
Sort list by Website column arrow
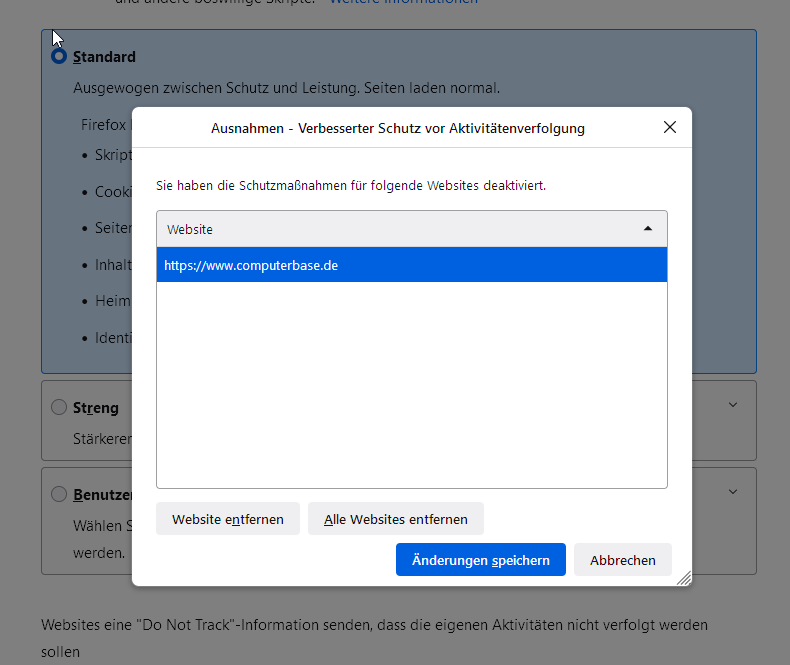tap(648, 229)
